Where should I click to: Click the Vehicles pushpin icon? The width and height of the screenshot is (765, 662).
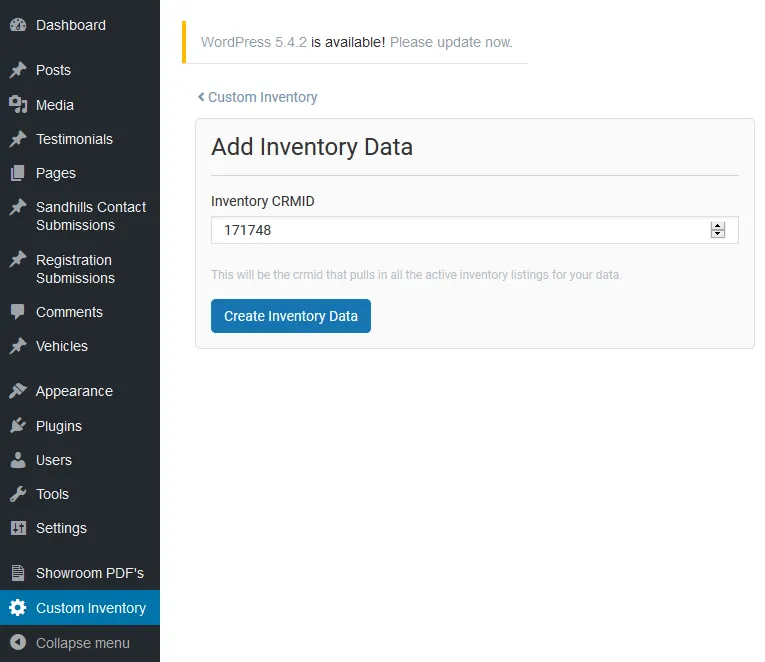coord(18,346)
